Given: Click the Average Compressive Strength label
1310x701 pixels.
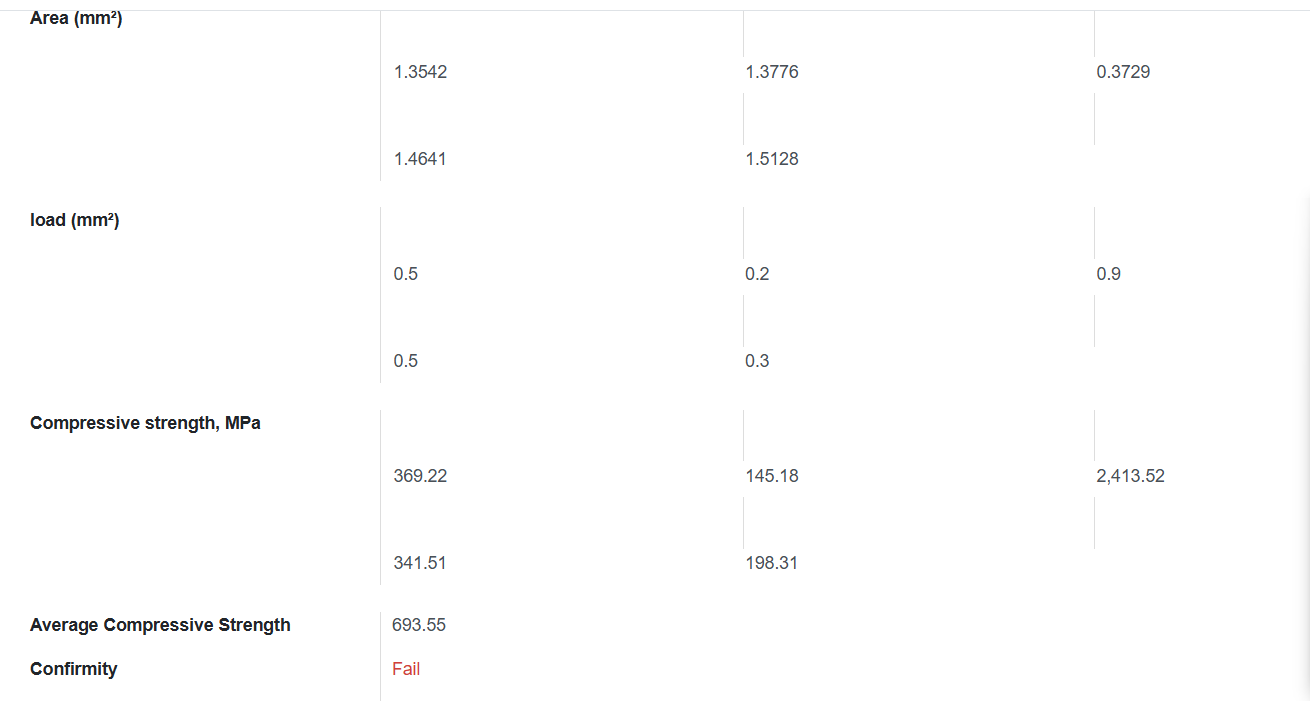Looking at the screenshot, I should point(160,625).
